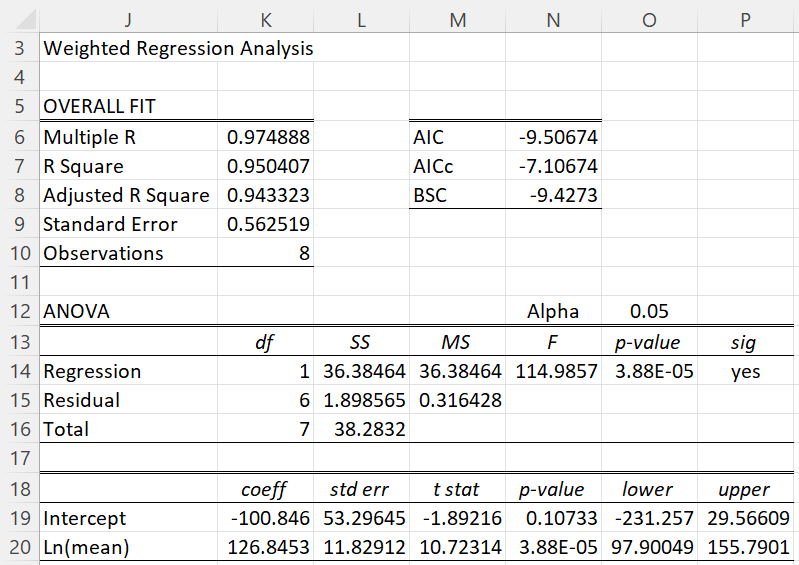The height and width of the screenshot is (565, 799).
Task: Select row 6 header
Action: [x=19, y=137]
